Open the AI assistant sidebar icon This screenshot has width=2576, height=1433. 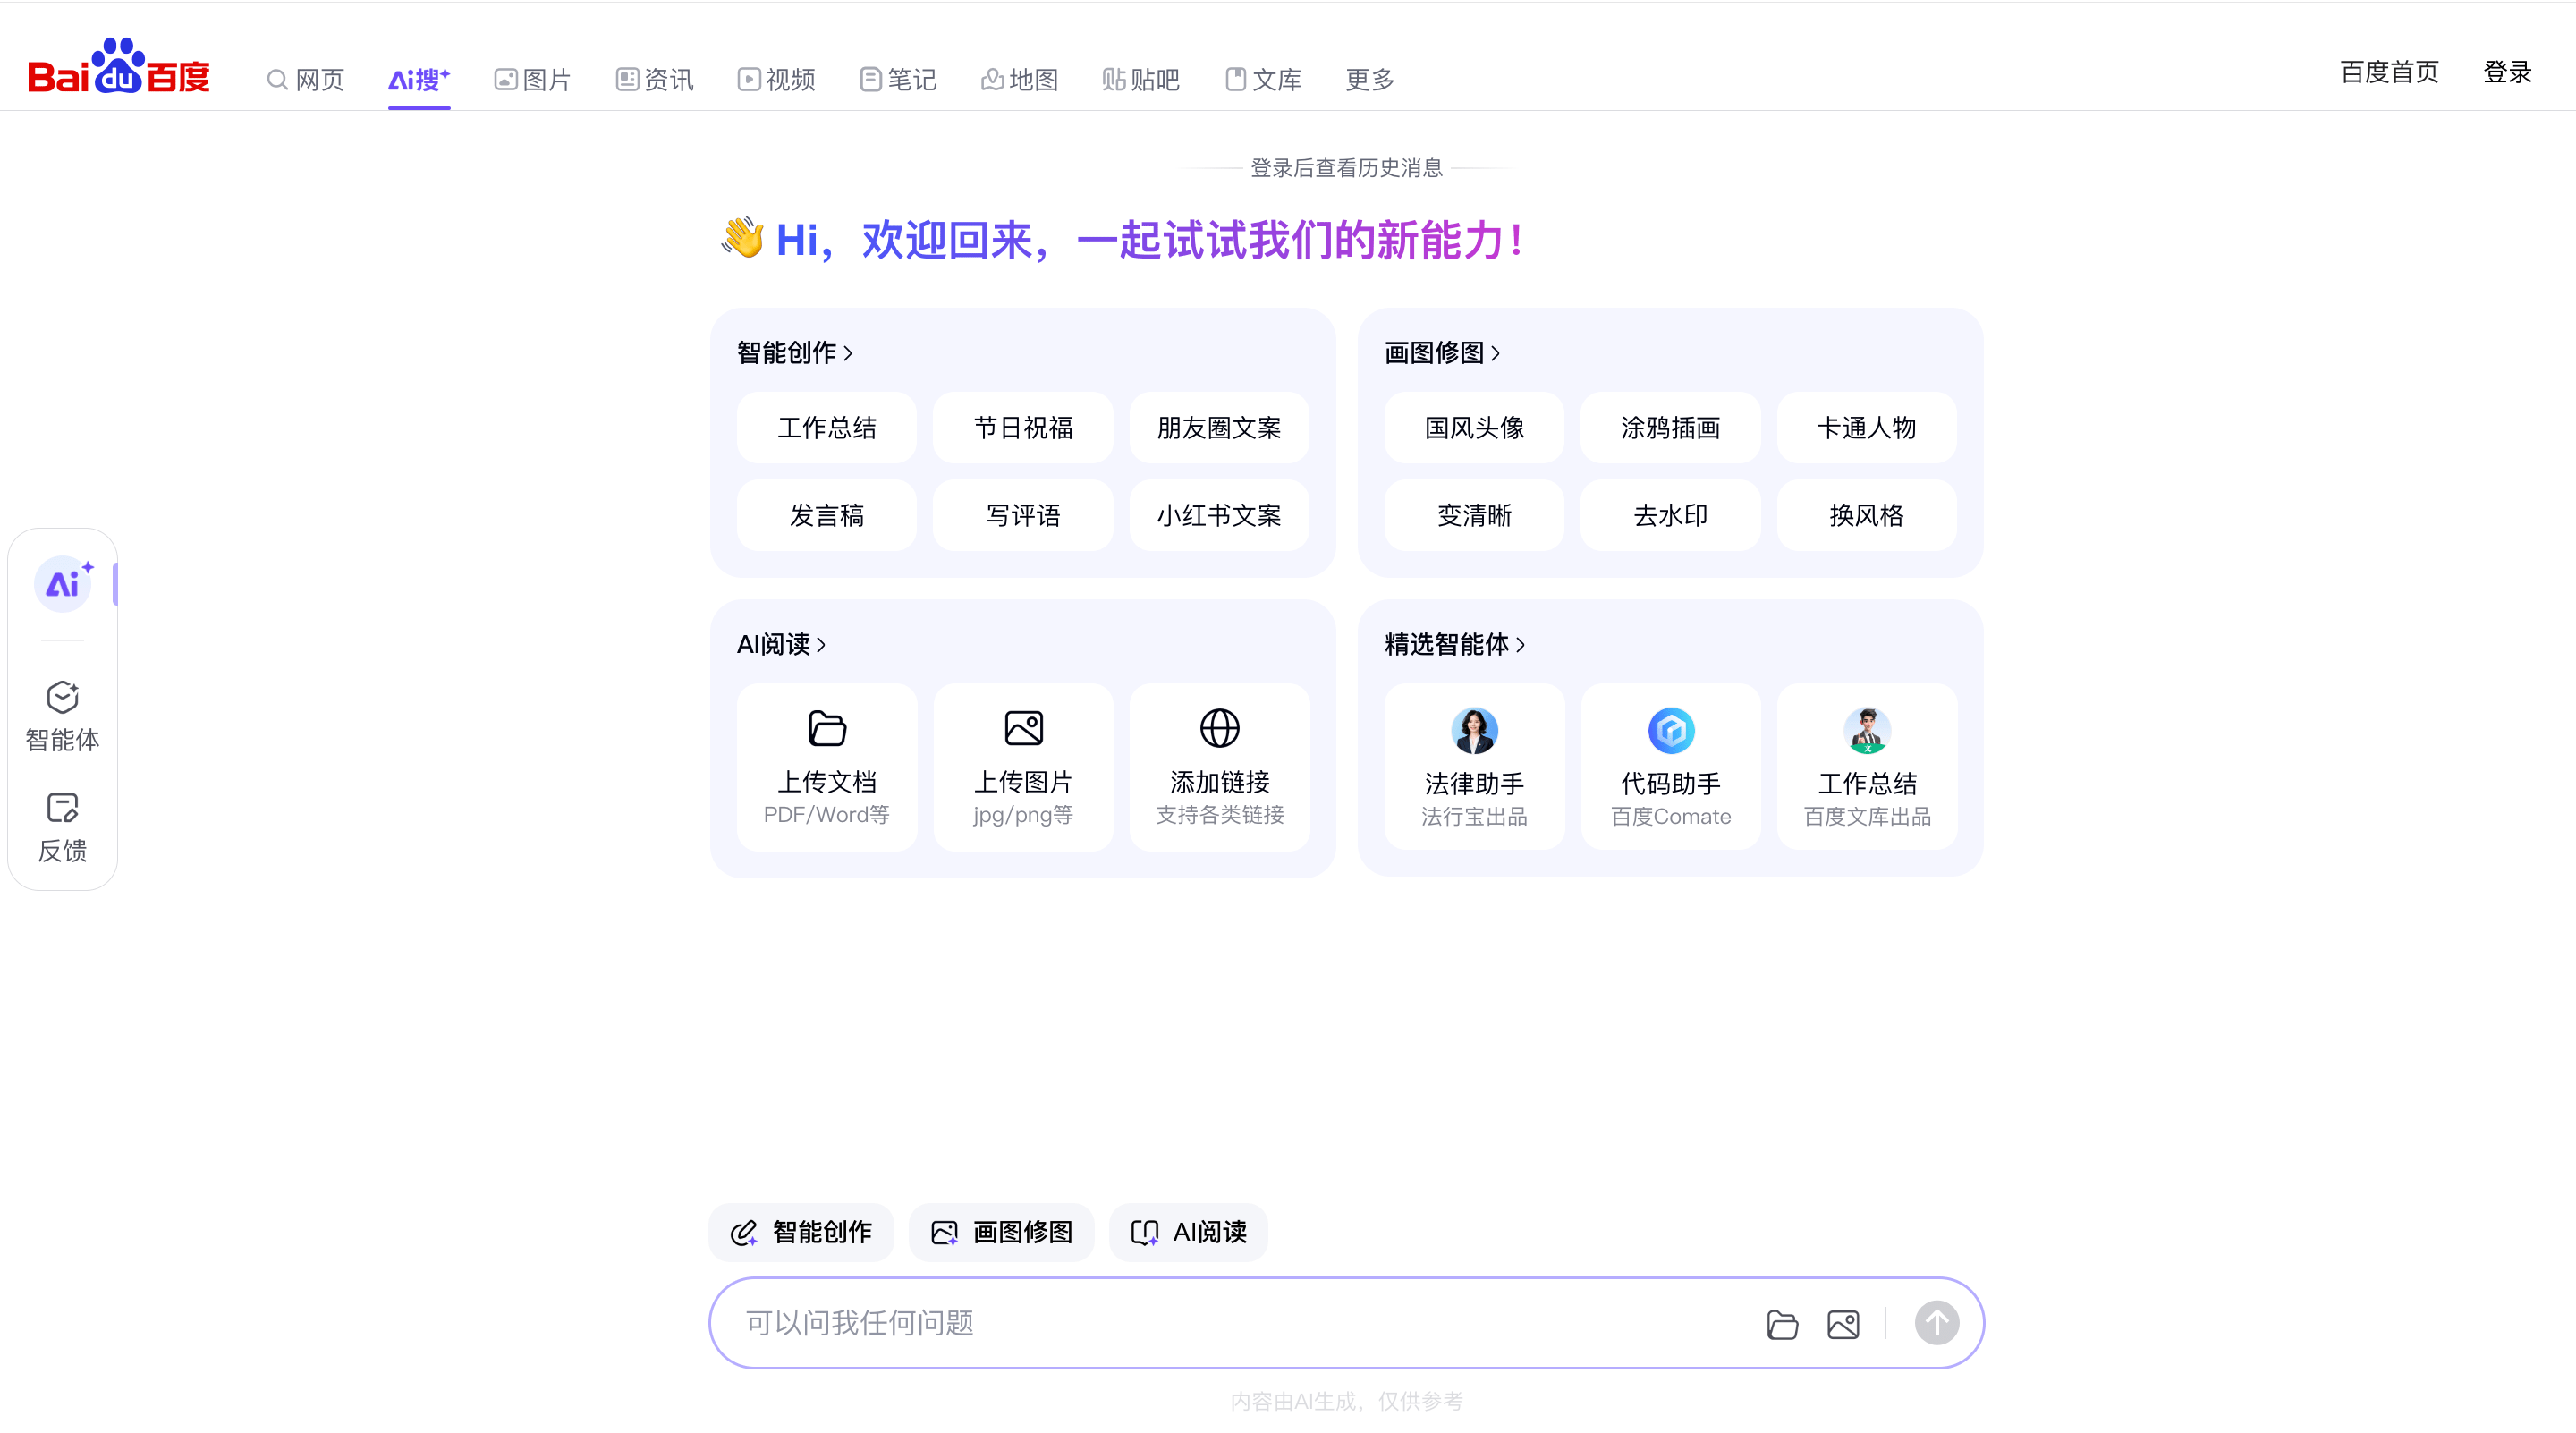click(63, 583)
